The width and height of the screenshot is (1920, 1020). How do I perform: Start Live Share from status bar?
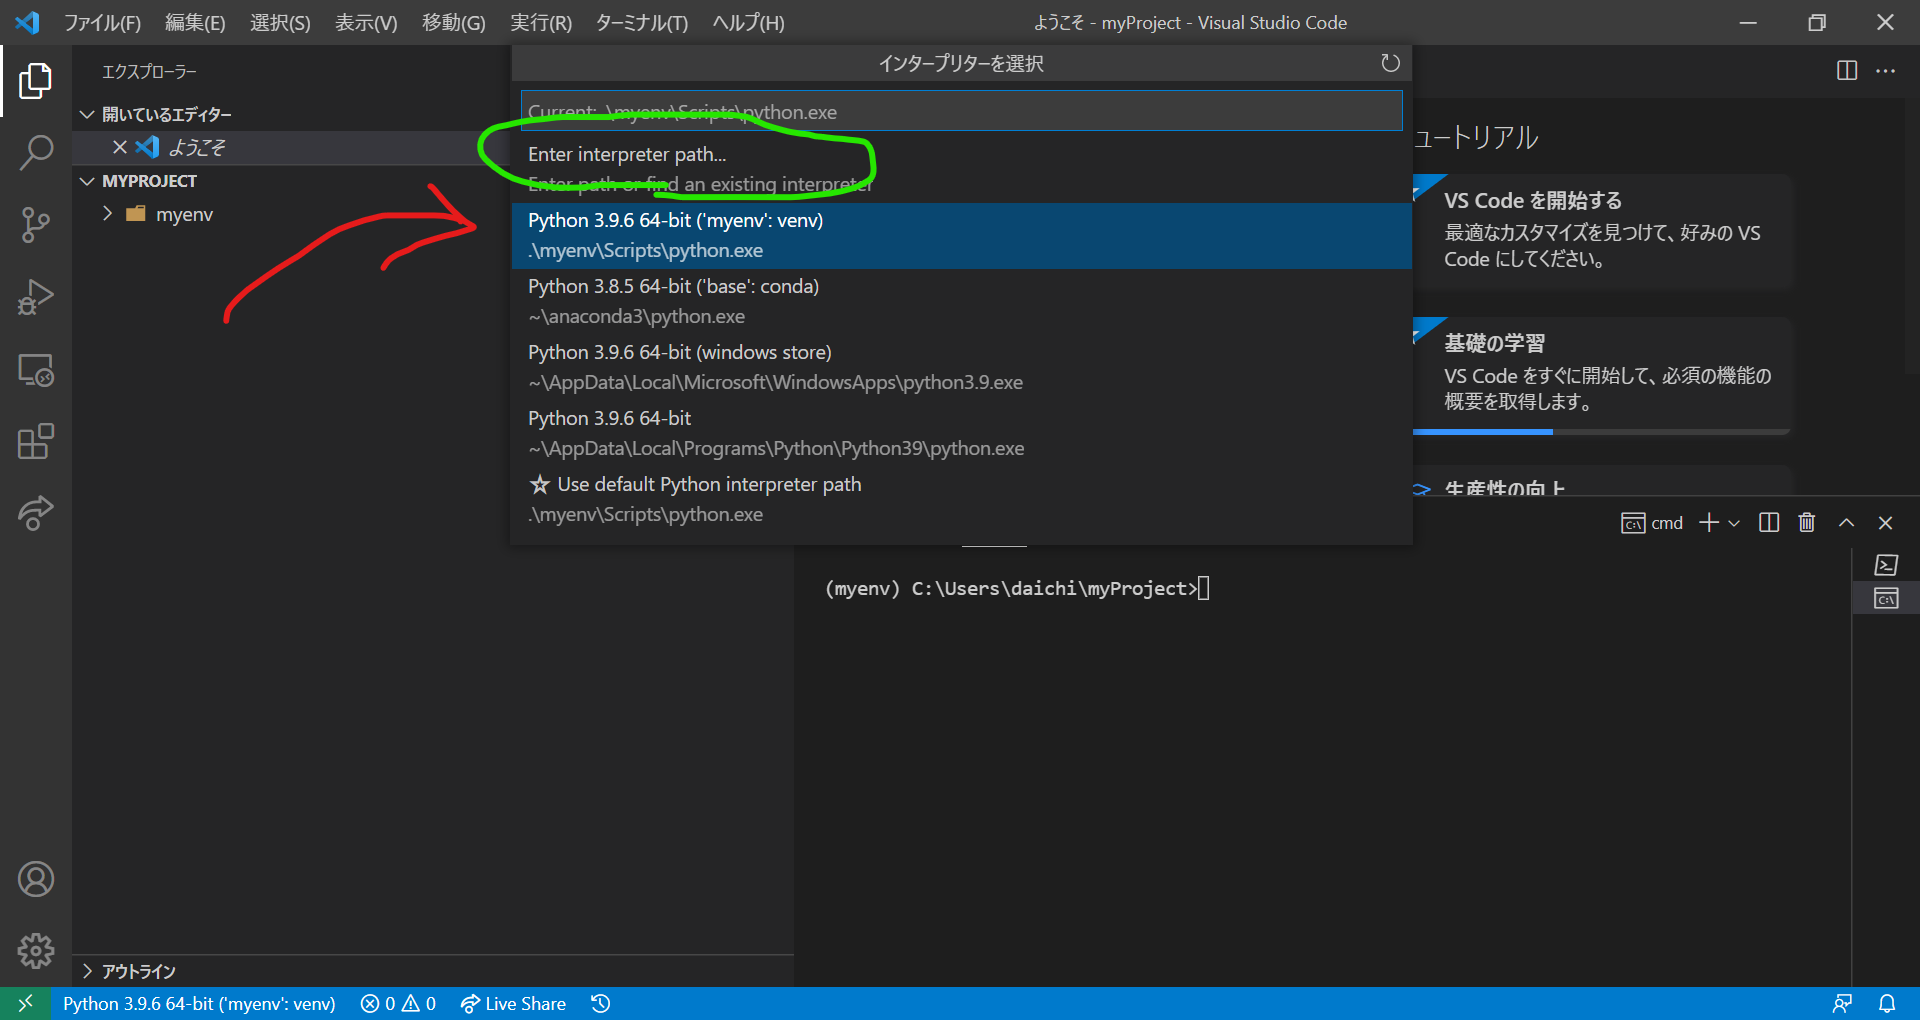click(x=513, y=1003)
